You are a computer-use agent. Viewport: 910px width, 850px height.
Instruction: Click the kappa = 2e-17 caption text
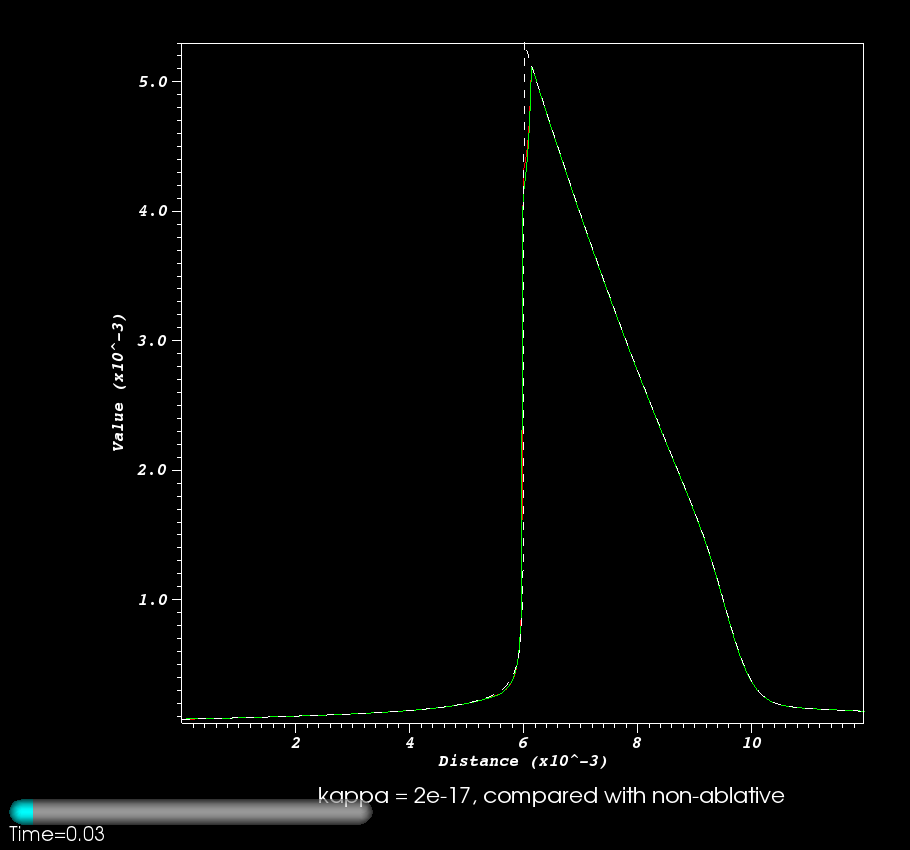551,795
